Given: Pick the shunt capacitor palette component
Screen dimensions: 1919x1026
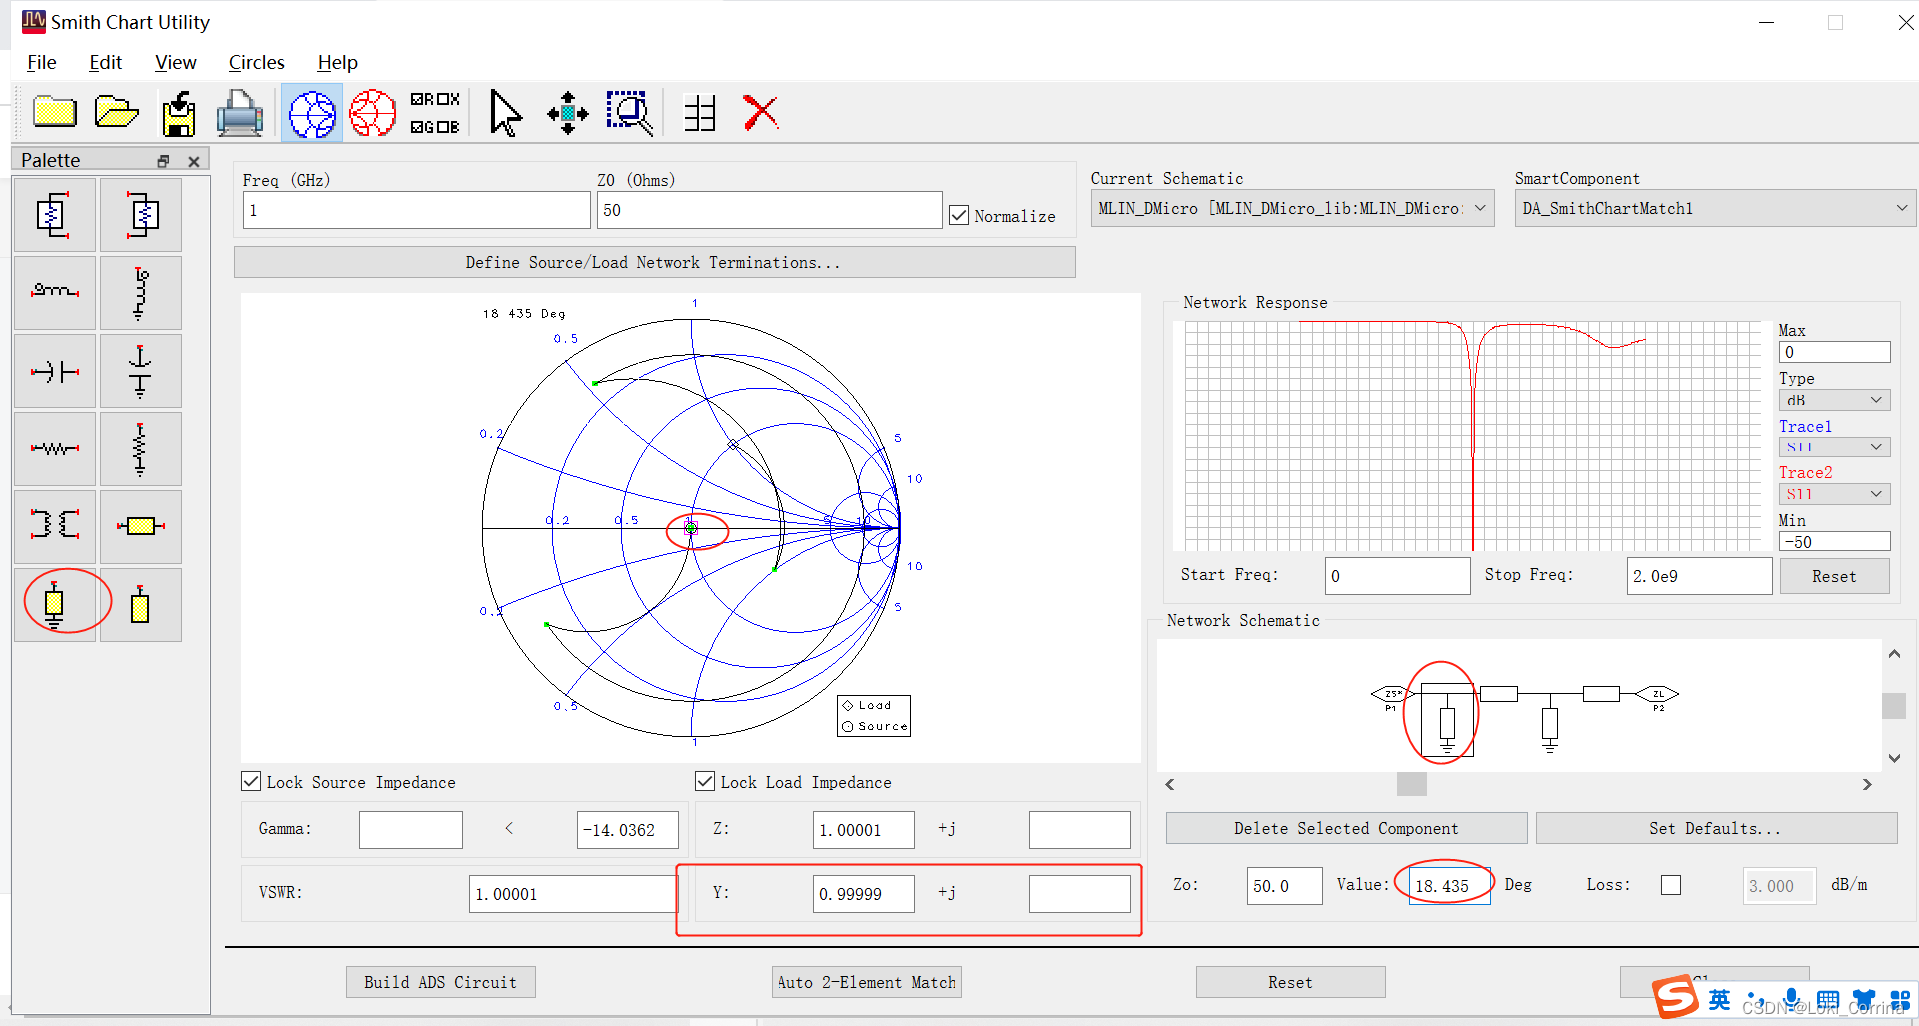Looking at the screenshot, I should pyautogui.click(x=140, y=371).
